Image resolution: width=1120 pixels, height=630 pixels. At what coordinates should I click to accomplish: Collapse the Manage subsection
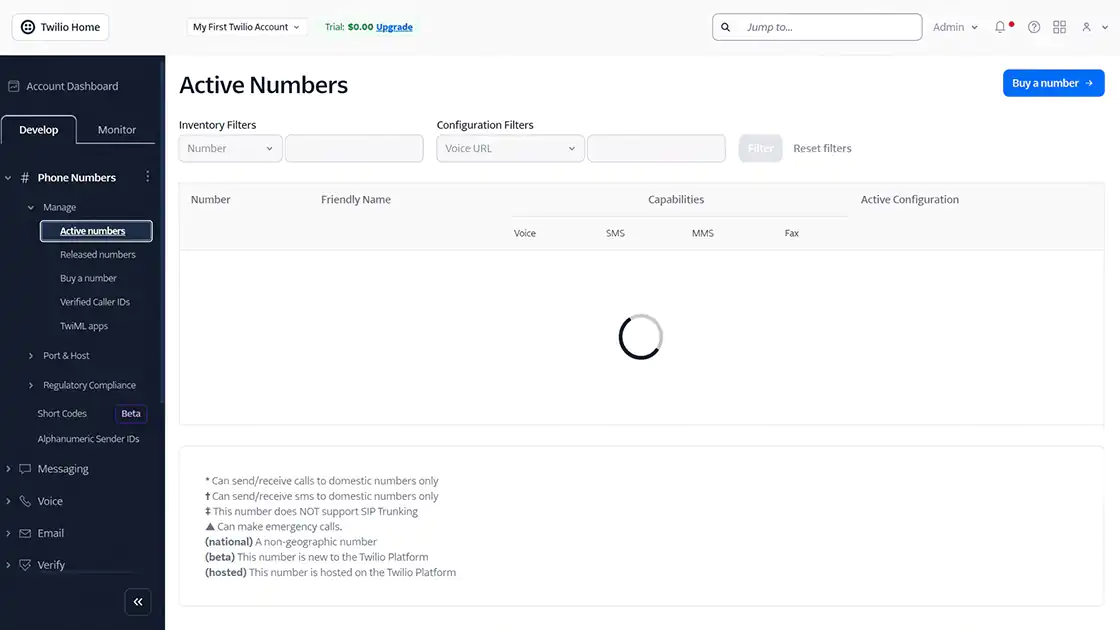point(31,208)
